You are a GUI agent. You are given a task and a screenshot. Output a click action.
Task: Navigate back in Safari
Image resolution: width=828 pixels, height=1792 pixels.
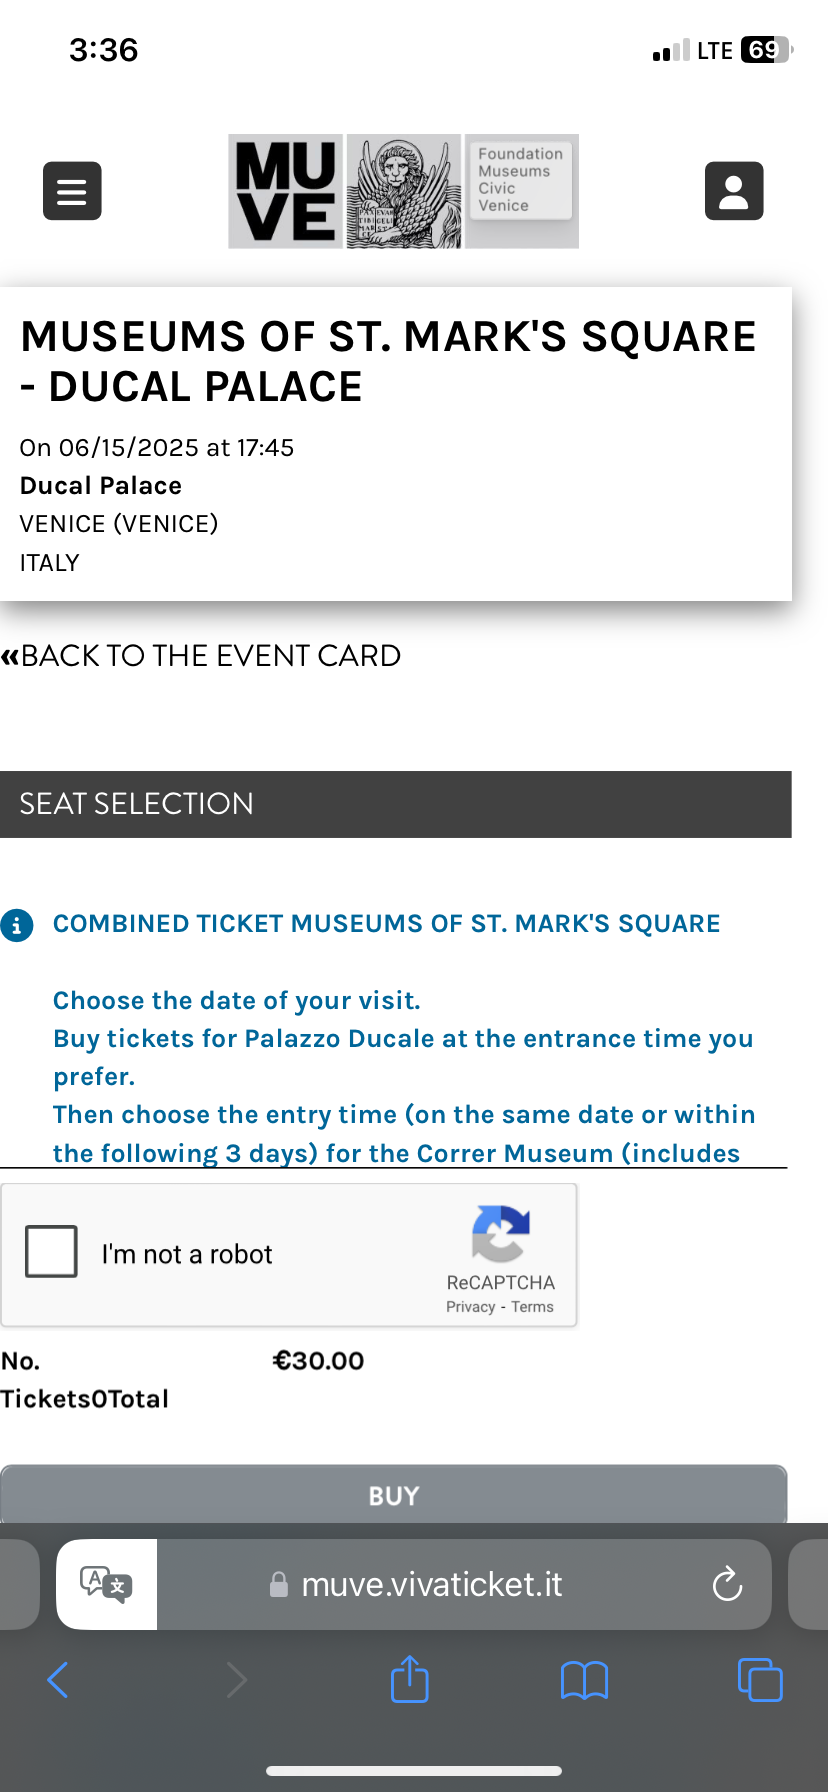coord(58,1680)
